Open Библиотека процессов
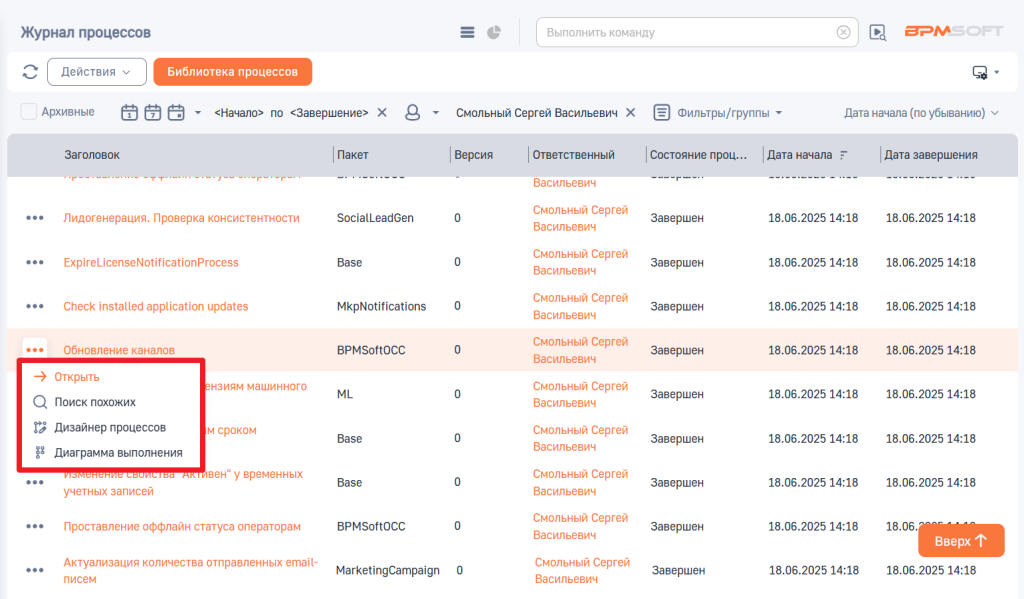The width and height of the screenshot is (1024, 599). (232, 72)
